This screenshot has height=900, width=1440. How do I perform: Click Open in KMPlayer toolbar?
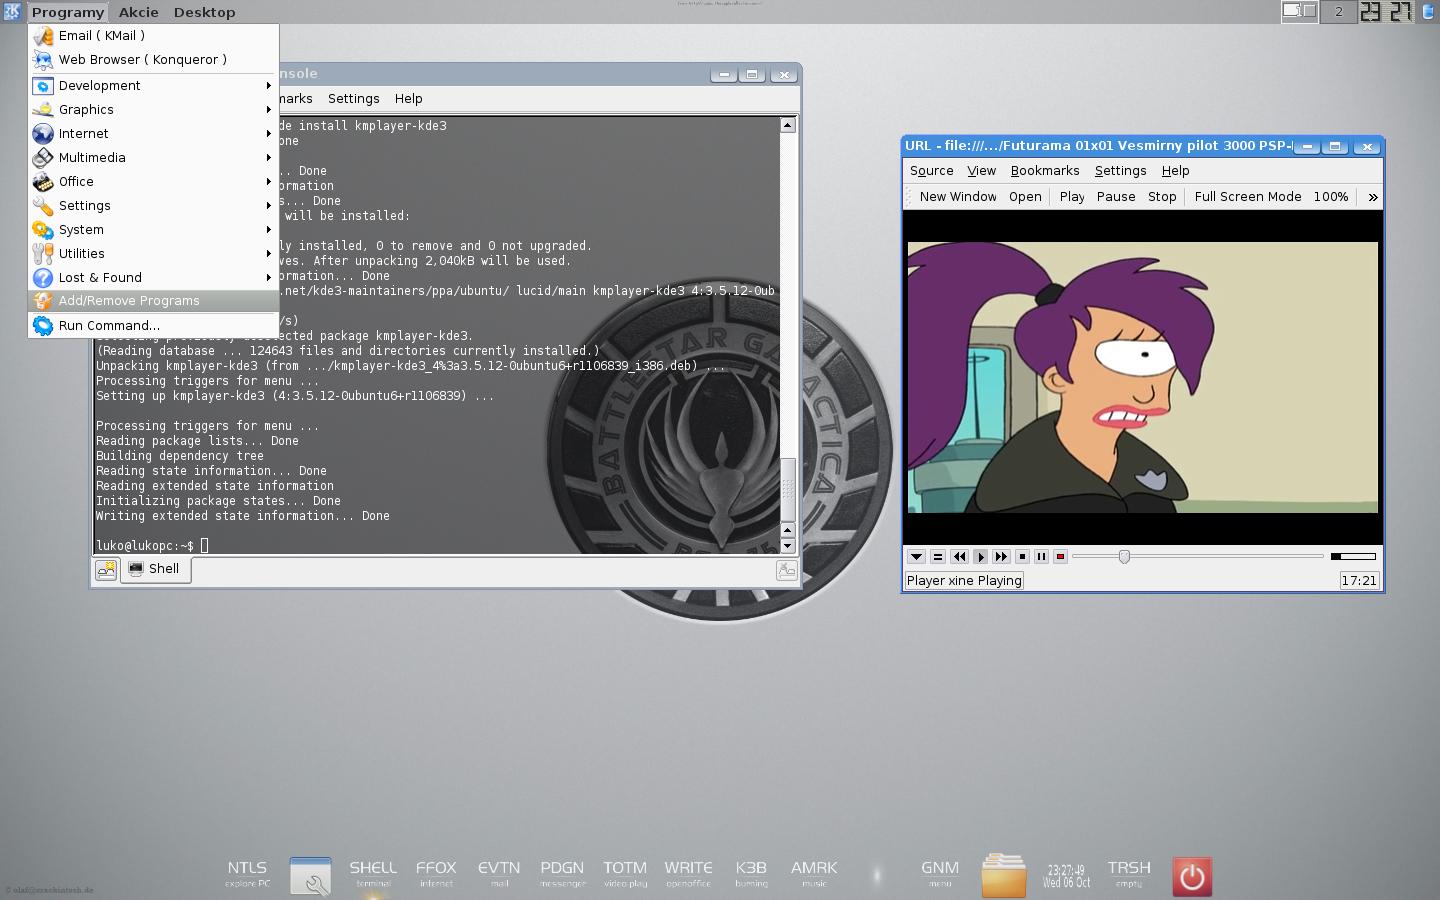coord(1025,197)
